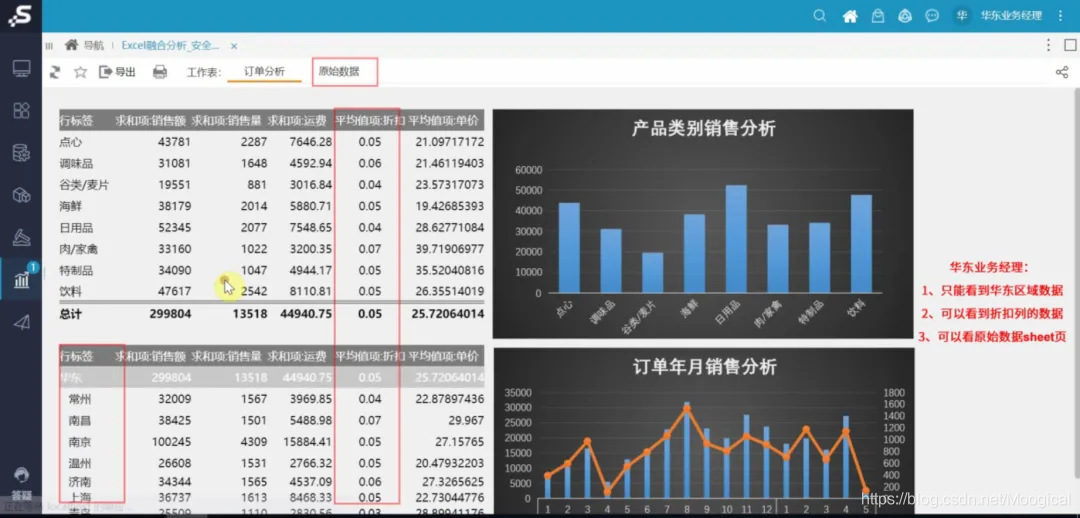Switch to the 原始数据 worksheet tab

[339, 72]
